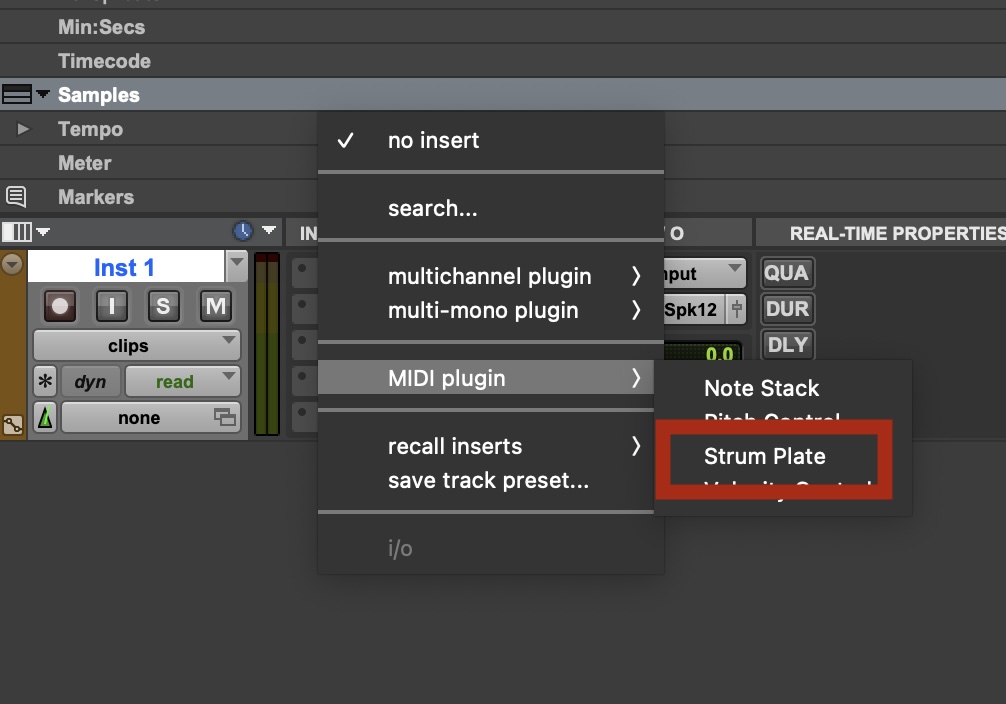Toggle QUA quantize in Real-Time Properties
This screenshot has width=1006, height=704.
[x=787, y=272]
